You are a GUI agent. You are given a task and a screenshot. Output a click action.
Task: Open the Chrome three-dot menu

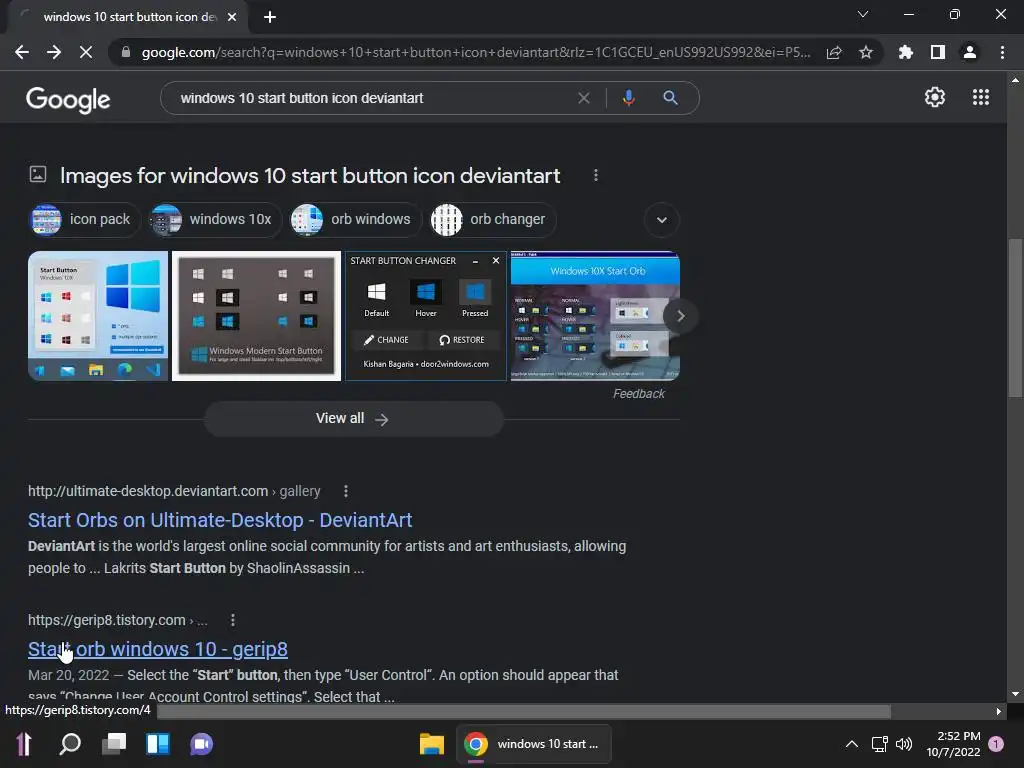click(1002, 52)
